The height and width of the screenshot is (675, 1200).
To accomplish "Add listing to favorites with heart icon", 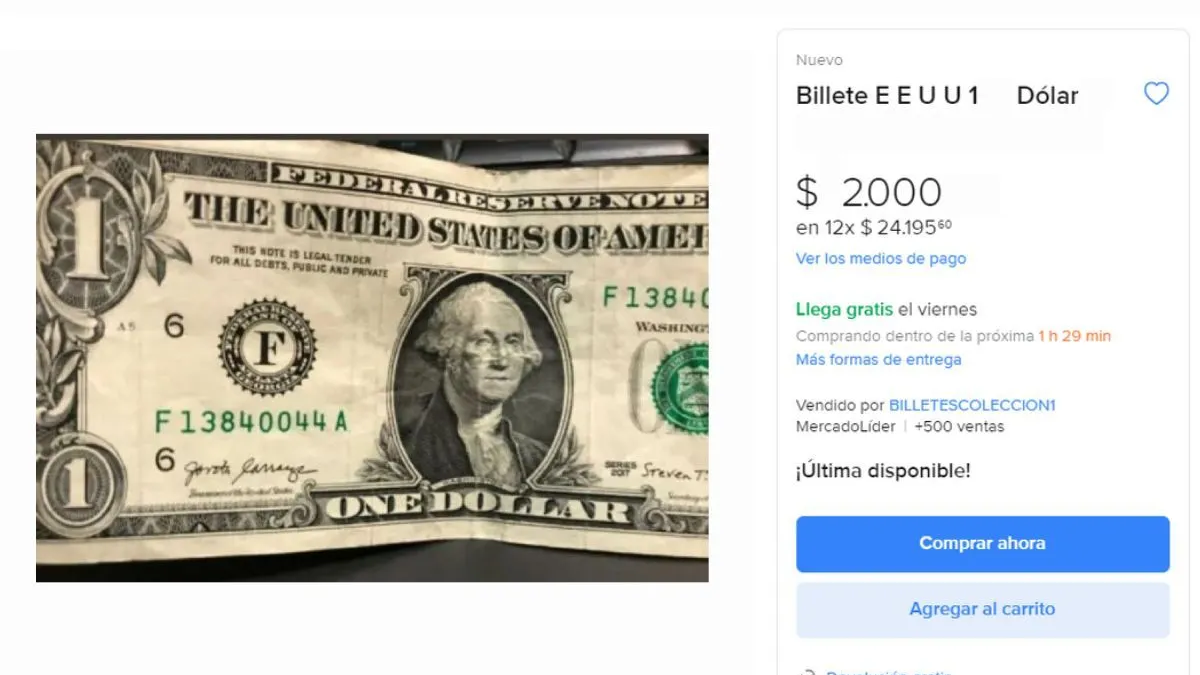I will tap(1156, 94).
